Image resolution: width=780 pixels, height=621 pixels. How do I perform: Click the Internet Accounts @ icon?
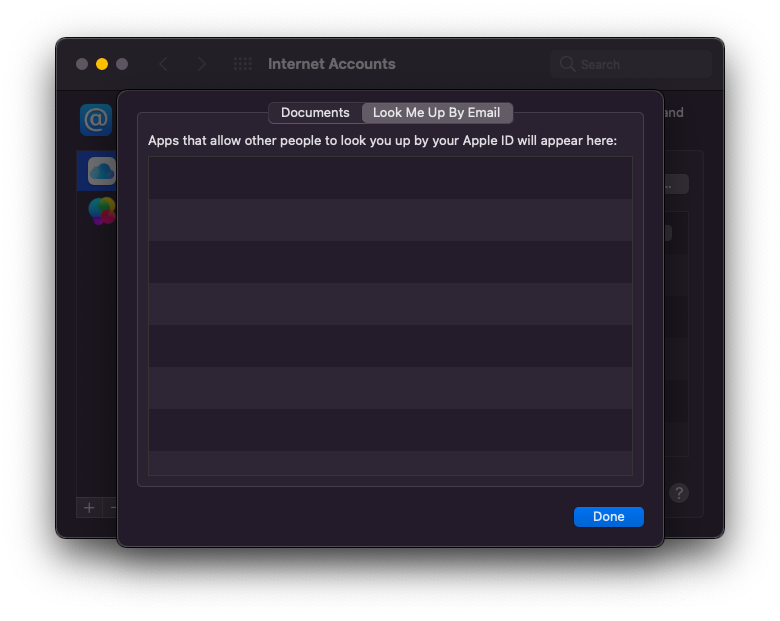(x=96, y=120)
